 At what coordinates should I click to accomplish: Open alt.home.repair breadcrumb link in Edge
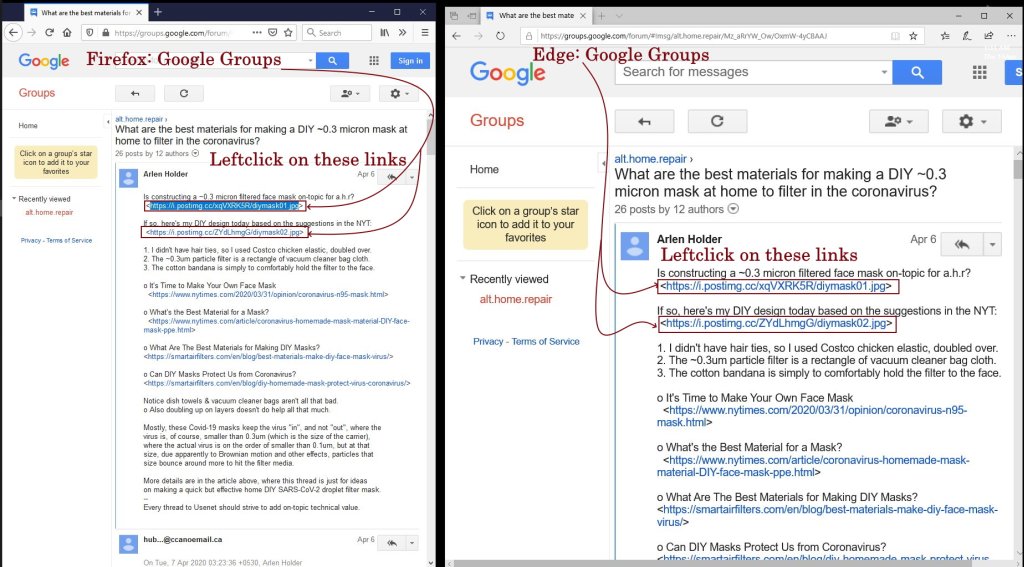pos(650,159)
